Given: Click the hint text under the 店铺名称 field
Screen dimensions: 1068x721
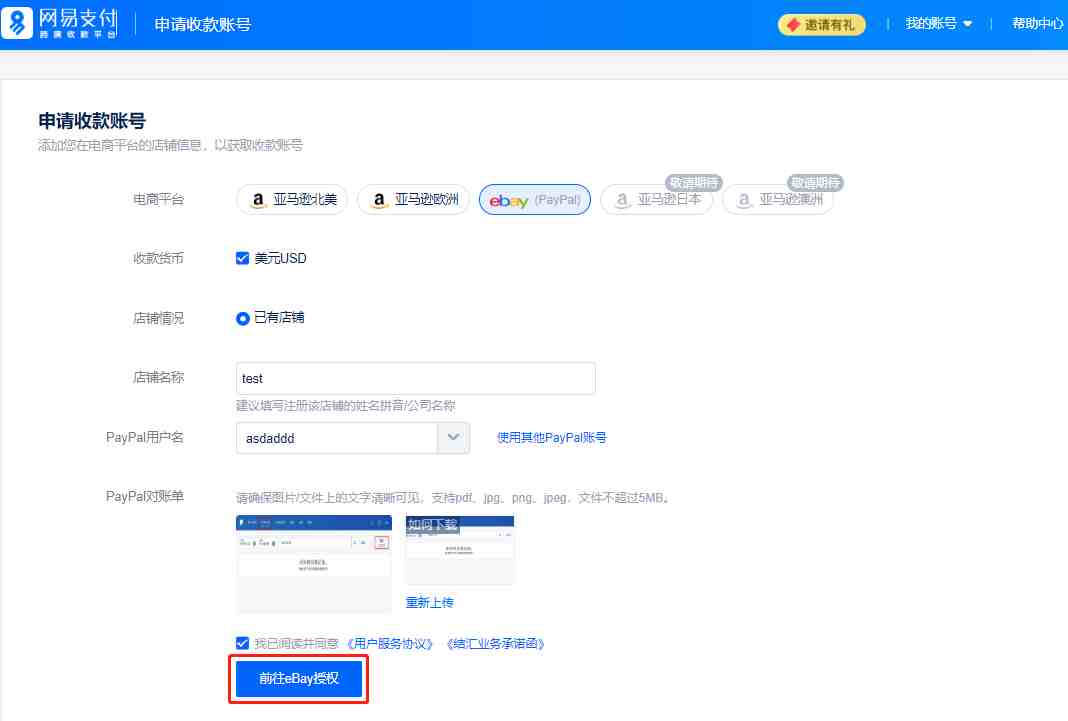Looking at the screenshot, I should pyautogui.click(x=346, y=406).
